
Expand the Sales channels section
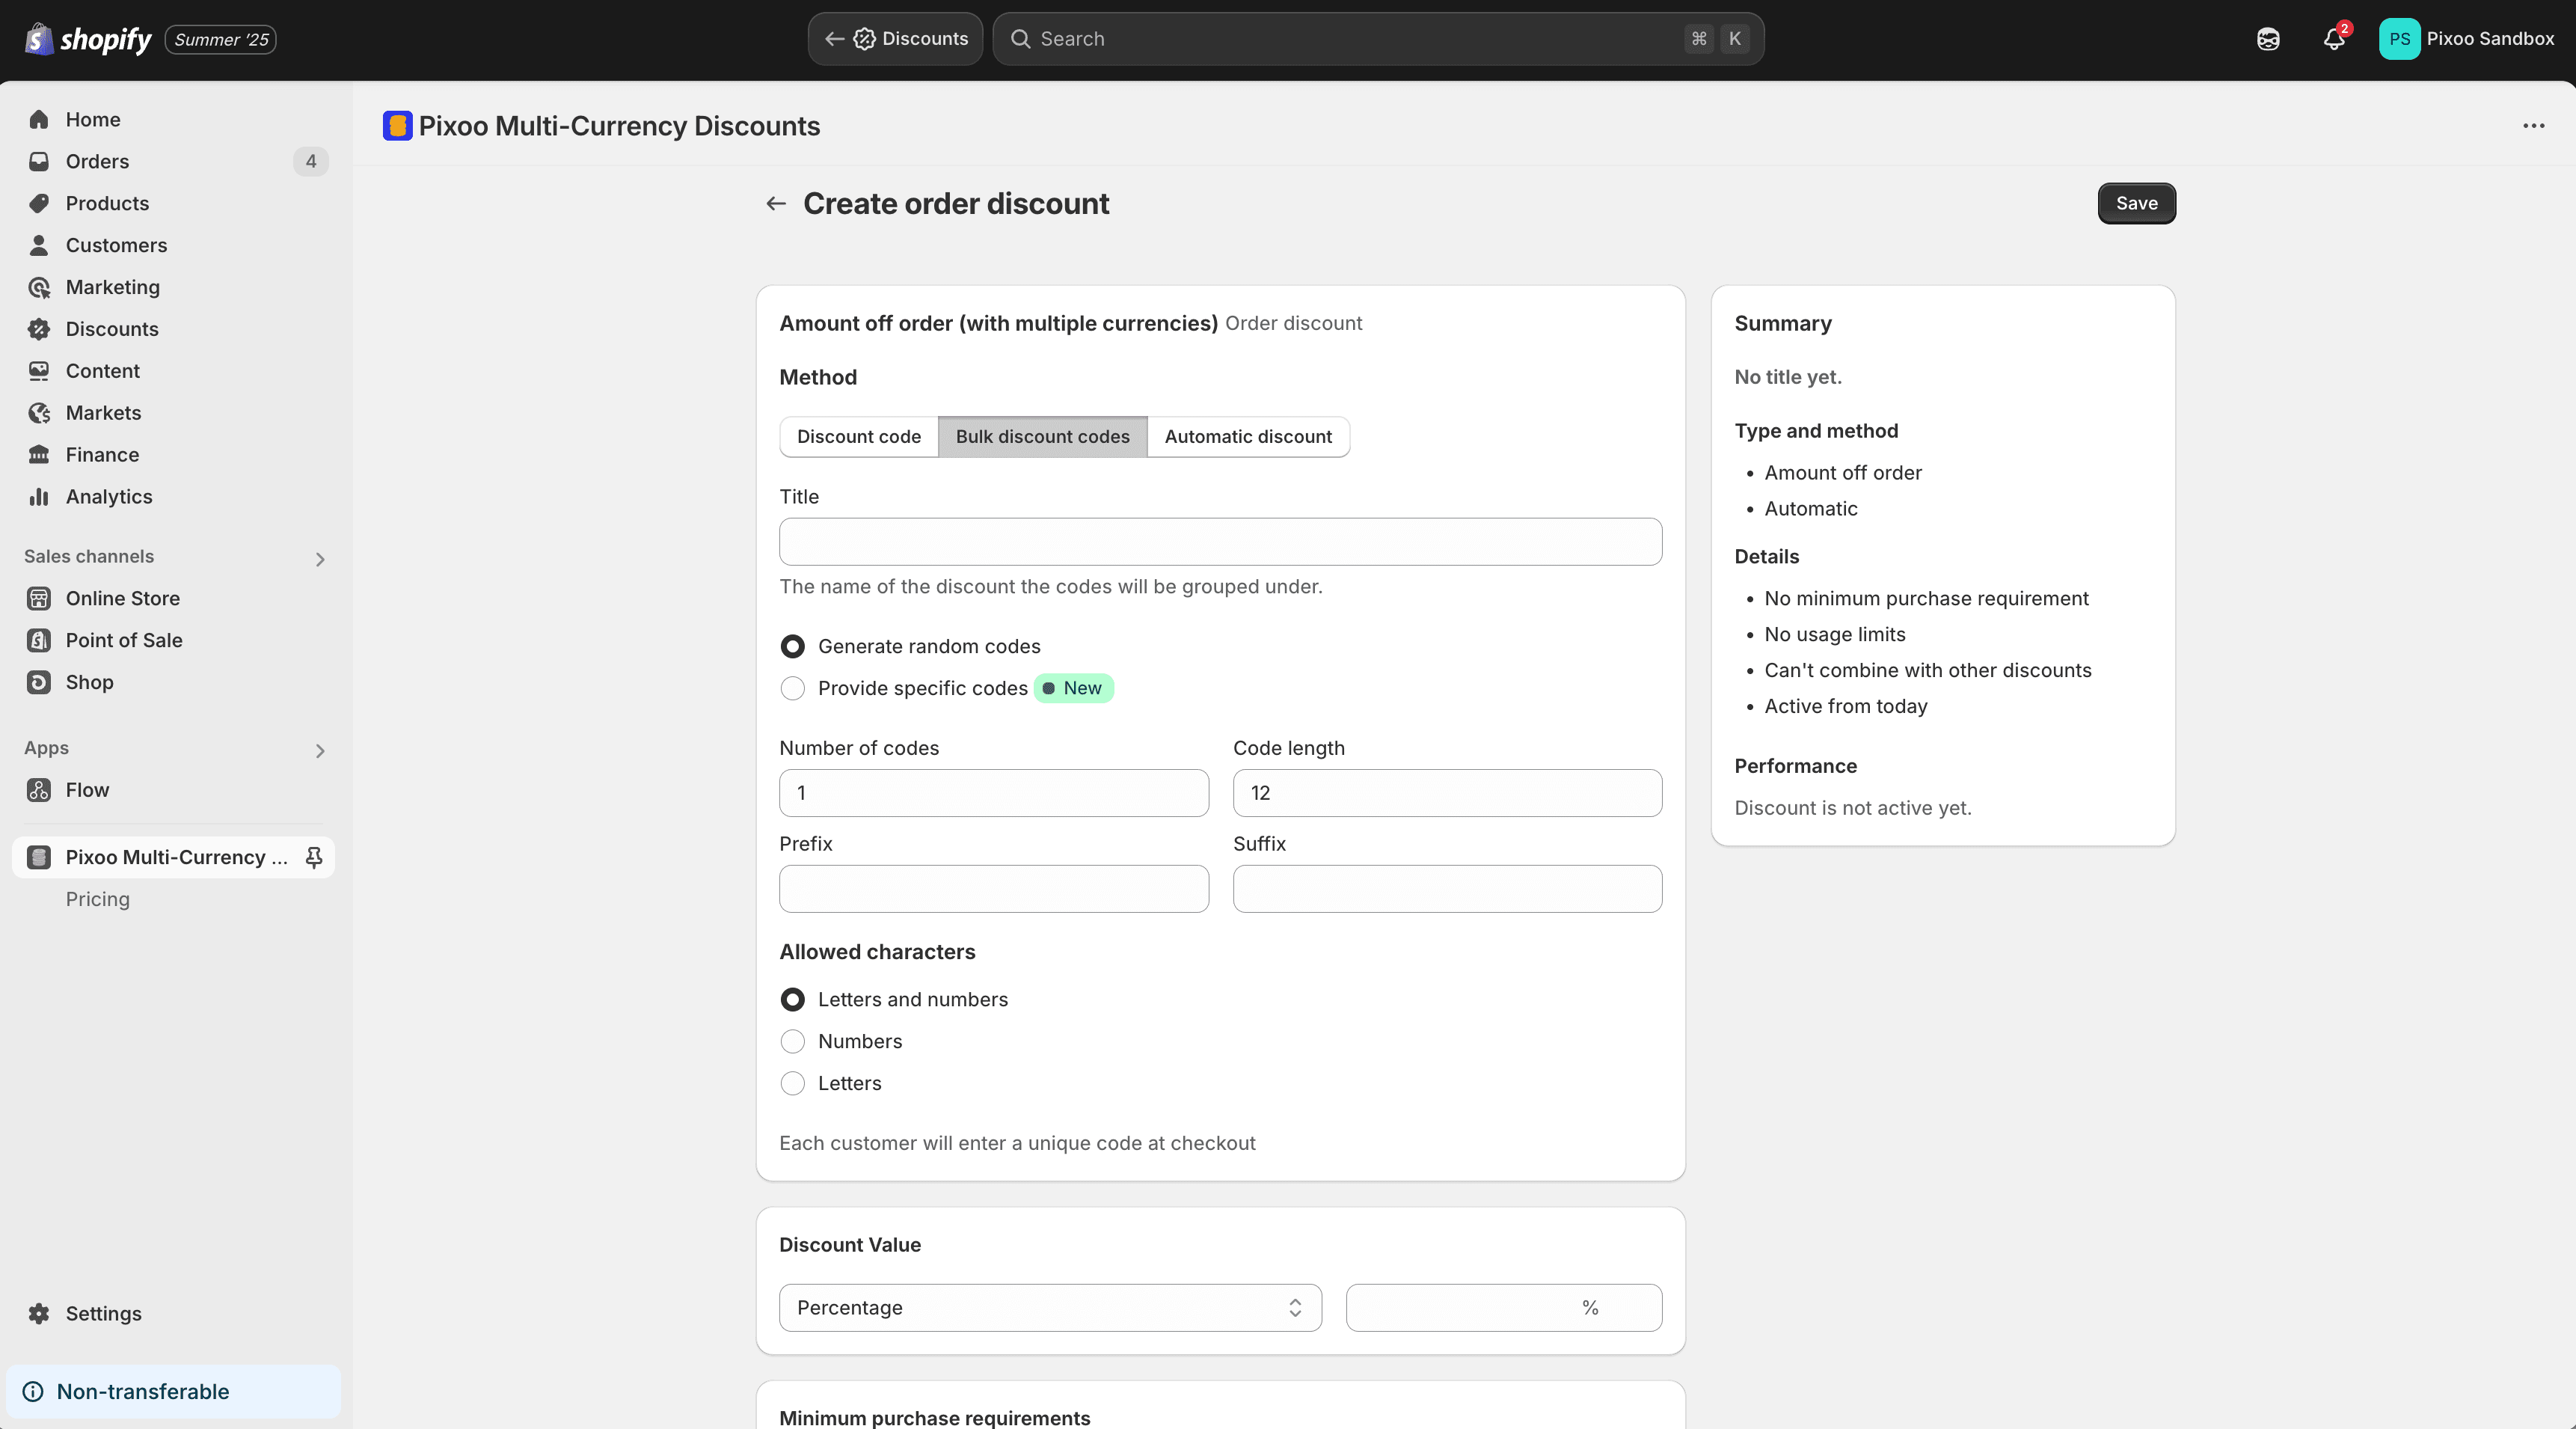320,560
